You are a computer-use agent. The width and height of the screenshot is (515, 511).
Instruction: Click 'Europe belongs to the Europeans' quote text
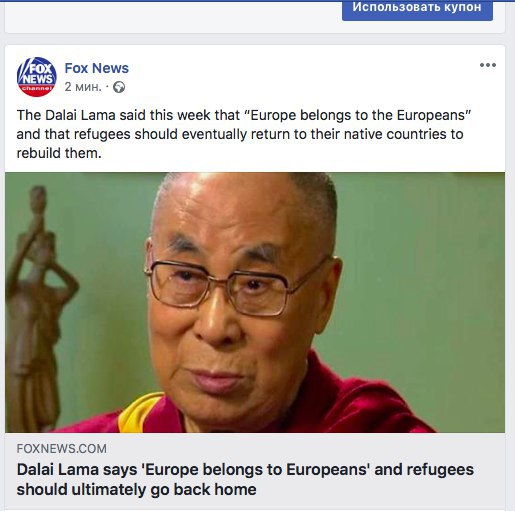pyautogui.click(x=357, y=115)
